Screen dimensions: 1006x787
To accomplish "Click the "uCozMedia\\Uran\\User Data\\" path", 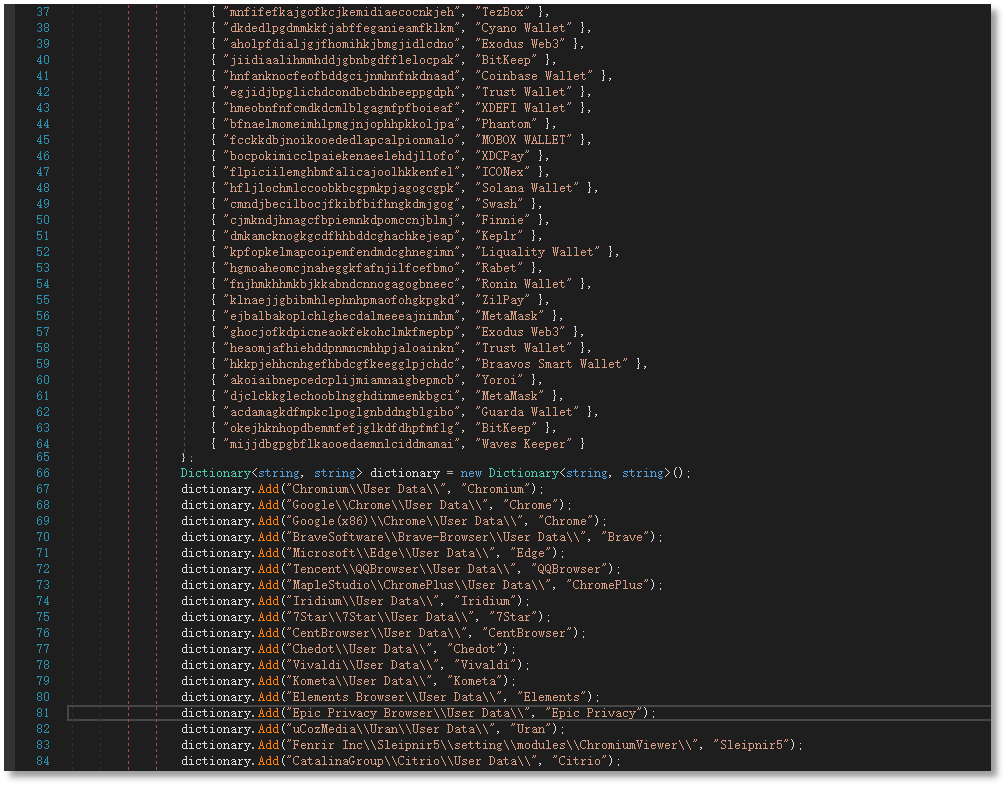I will [x=390, y=729].
